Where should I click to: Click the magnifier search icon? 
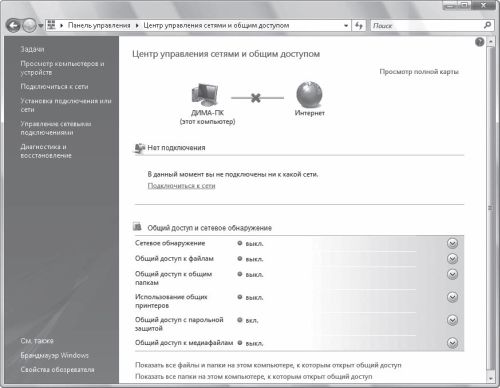(x=487, y=25)
